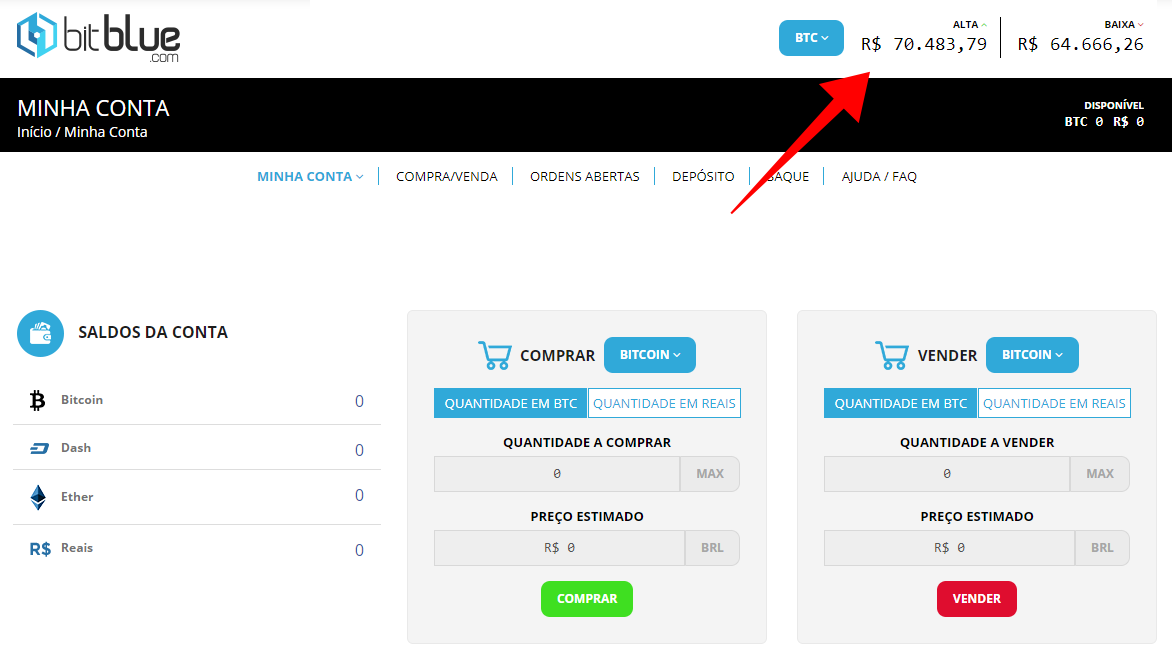The image size is (1172, 667).
Task: Switch sell input to QUANTIDADE EM REAIS
Action: 1053,402
